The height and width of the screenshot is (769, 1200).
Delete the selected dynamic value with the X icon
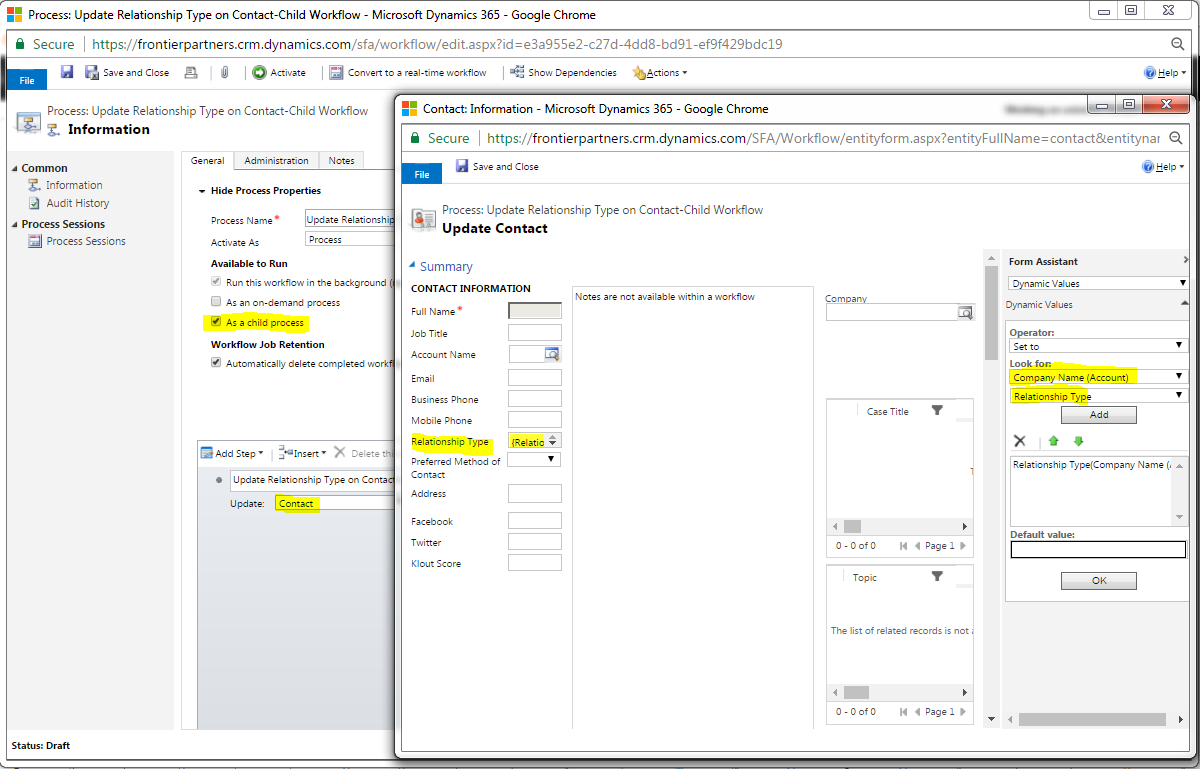[x=1019, y=440]
